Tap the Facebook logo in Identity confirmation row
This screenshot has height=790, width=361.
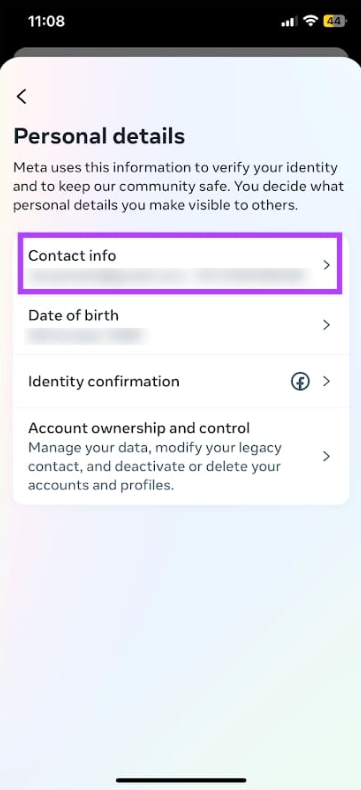(301, 381)
